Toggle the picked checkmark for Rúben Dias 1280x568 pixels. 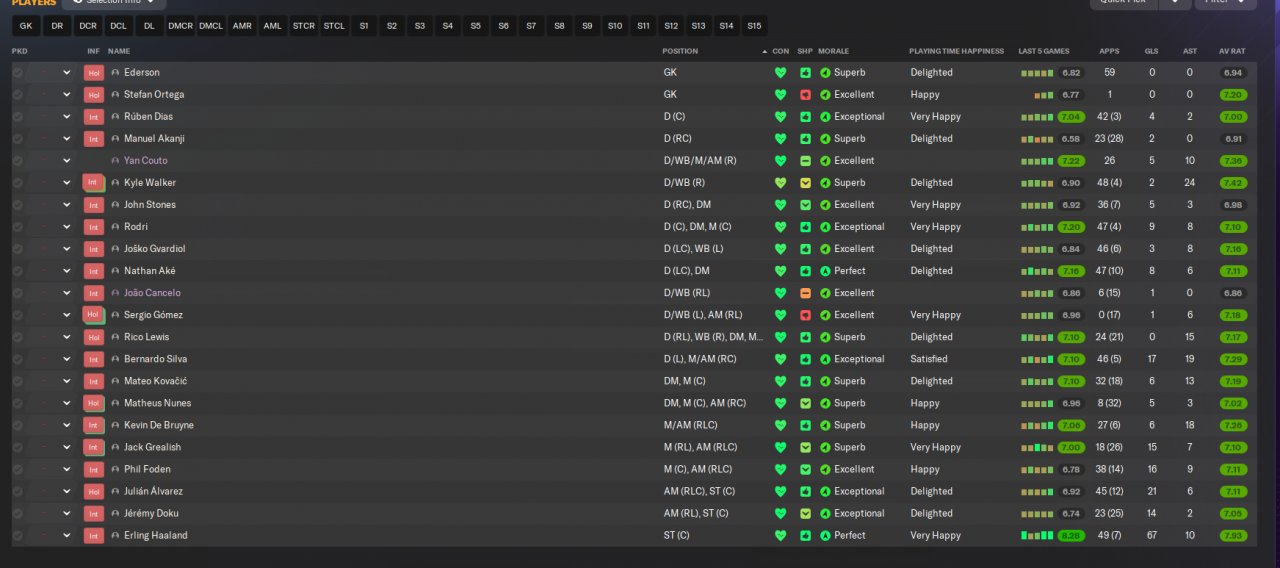(x=17, y=117)
